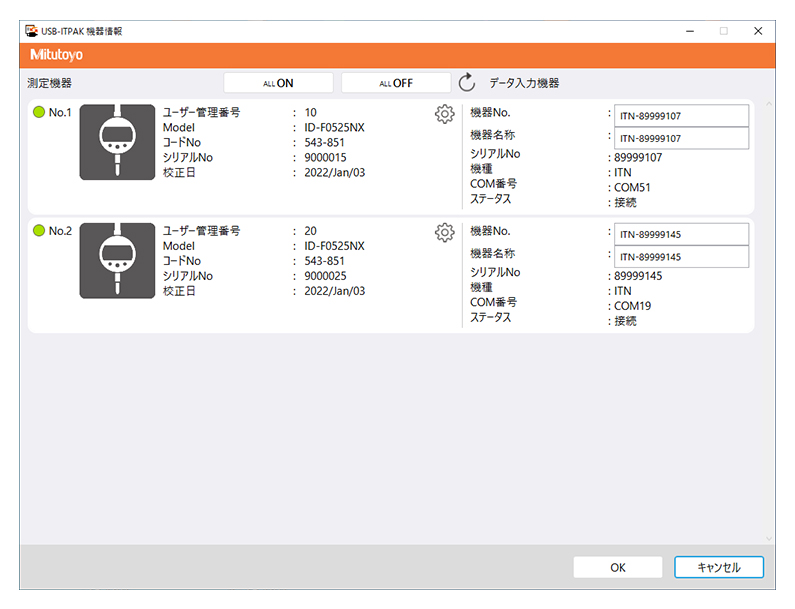Click the No.2 row label
The width and height of the screenshot is (795, 609).
point(60,231)
